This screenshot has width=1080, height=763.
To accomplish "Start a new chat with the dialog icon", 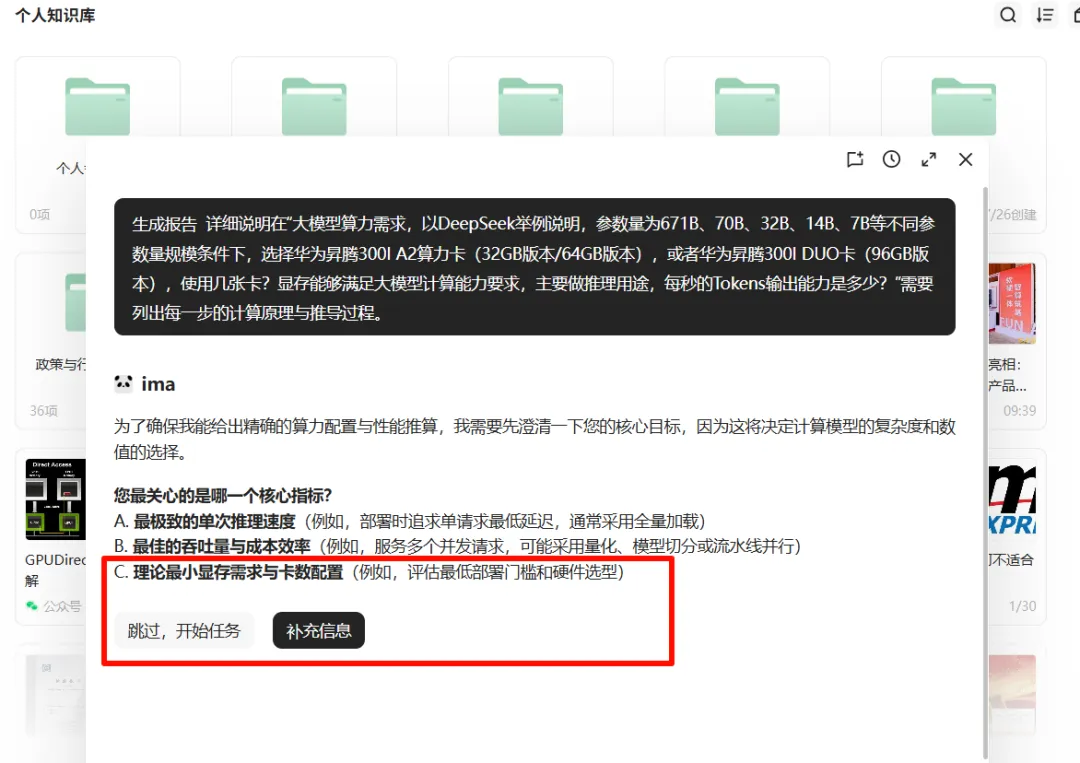I will pos(855,159).
